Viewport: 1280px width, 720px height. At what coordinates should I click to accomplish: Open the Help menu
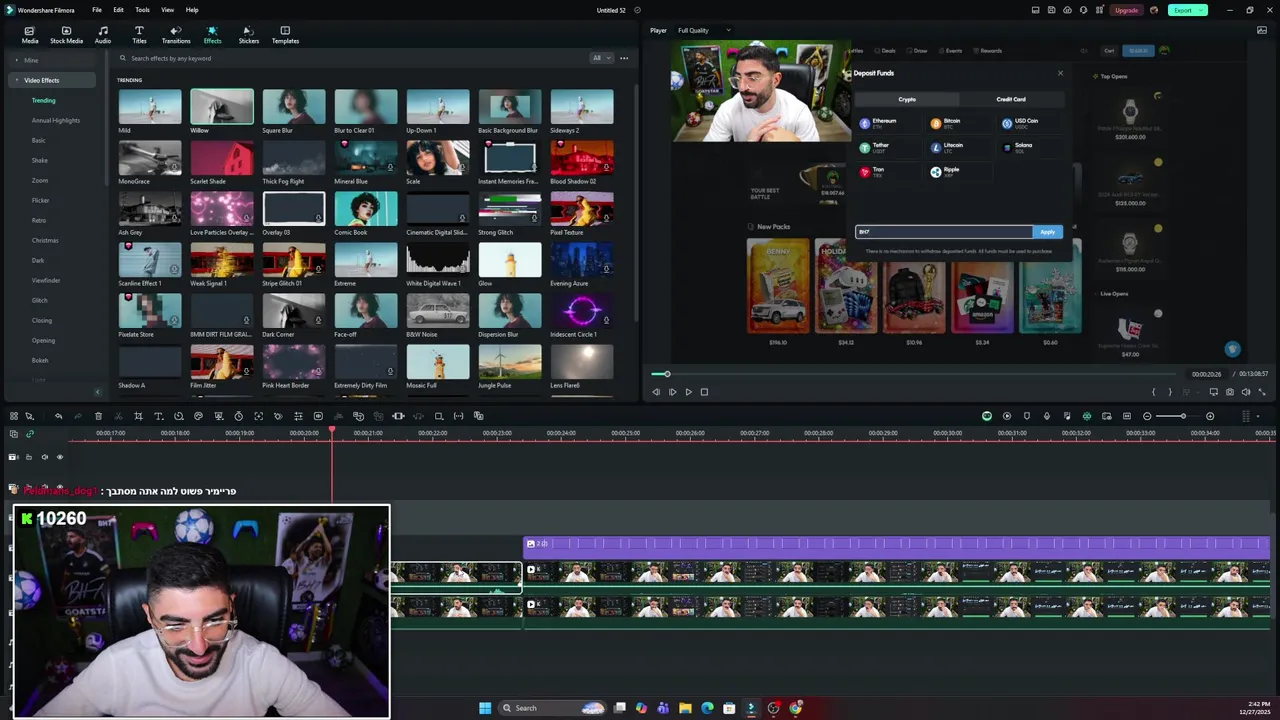click(x=192, y=10)
